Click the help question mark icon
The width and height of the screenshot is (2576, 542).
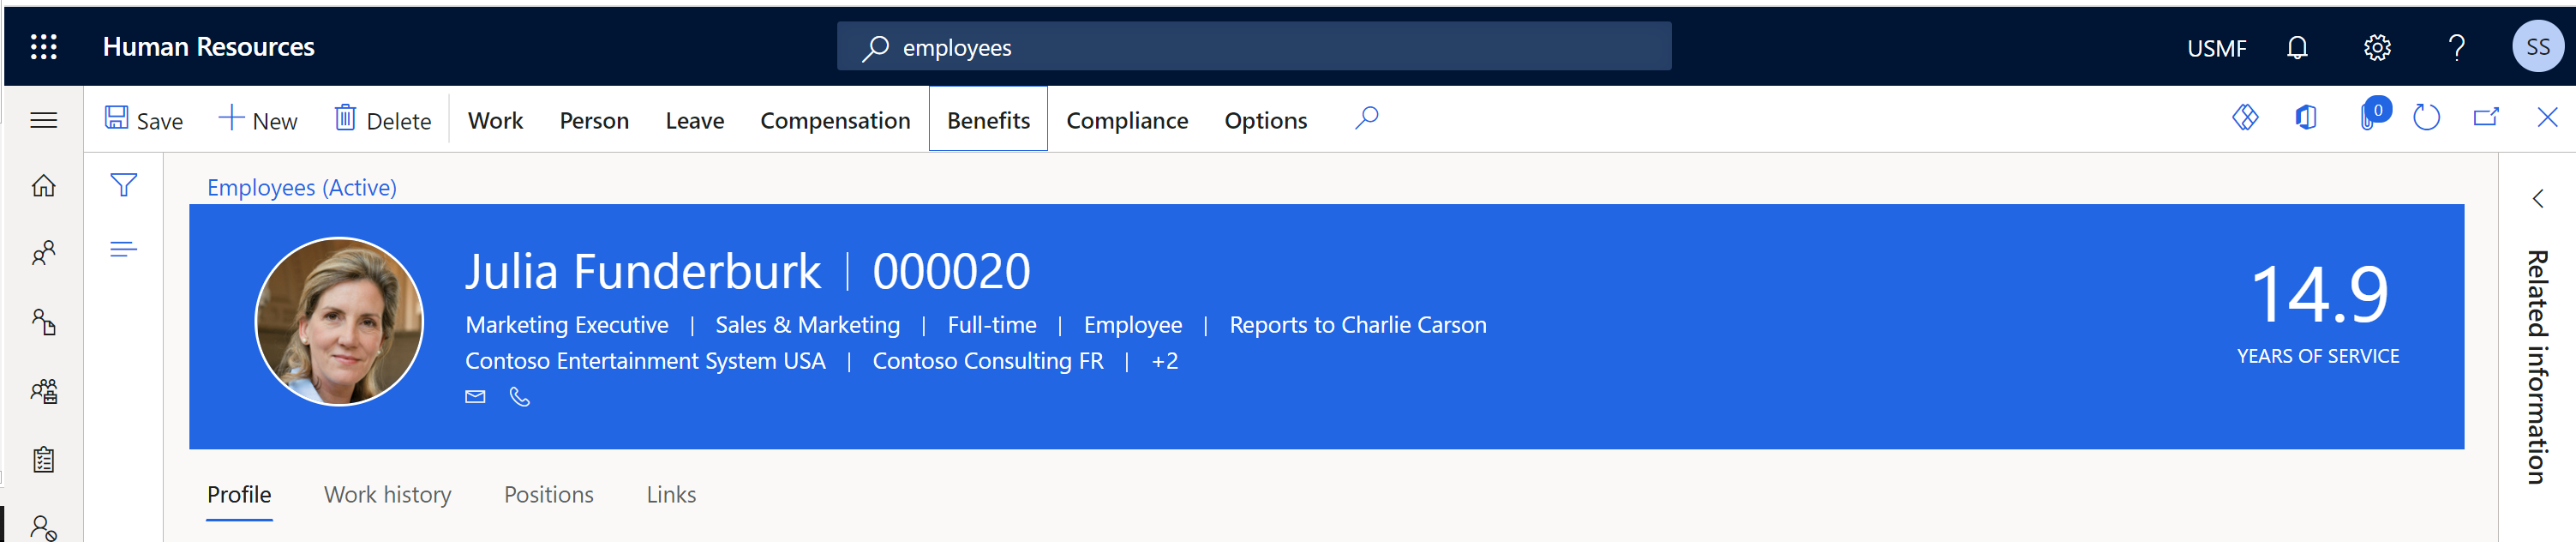2455,47
